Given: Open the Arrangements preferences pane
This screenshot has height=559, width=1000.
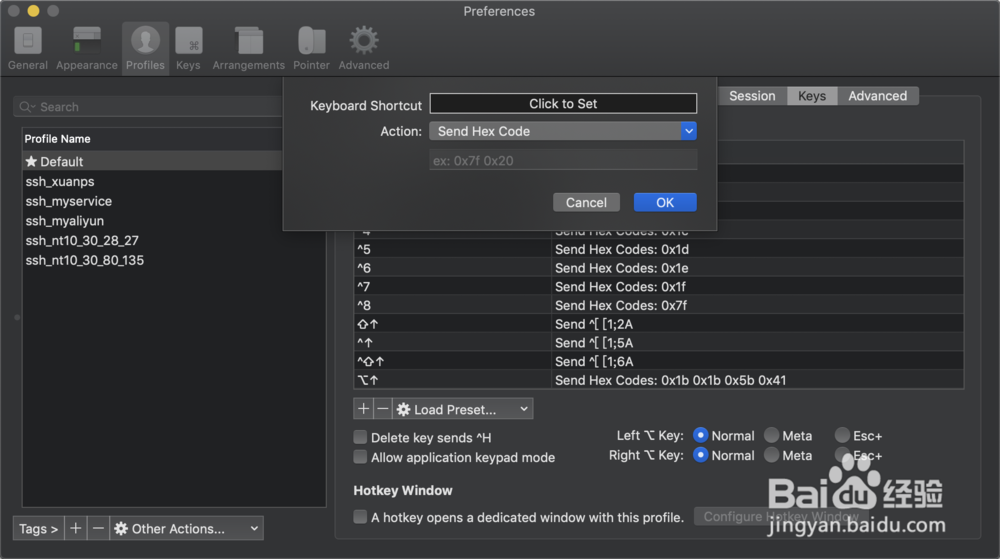Looking at the screenshot, I should click(248, 47).
